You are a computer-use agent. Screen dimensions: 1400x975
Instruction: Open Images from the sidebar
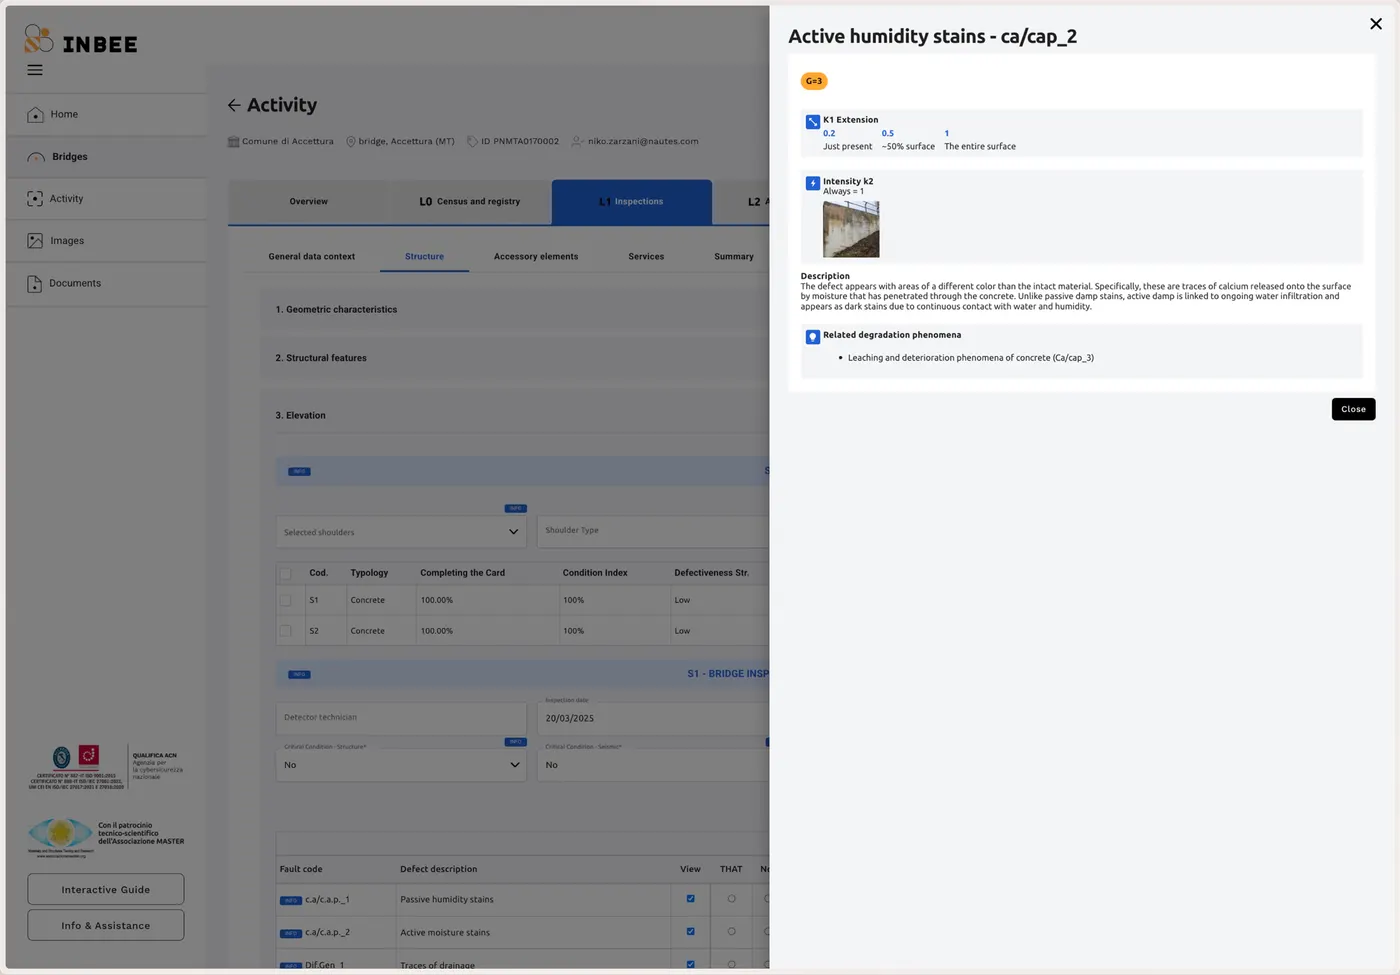coord(107,241)
